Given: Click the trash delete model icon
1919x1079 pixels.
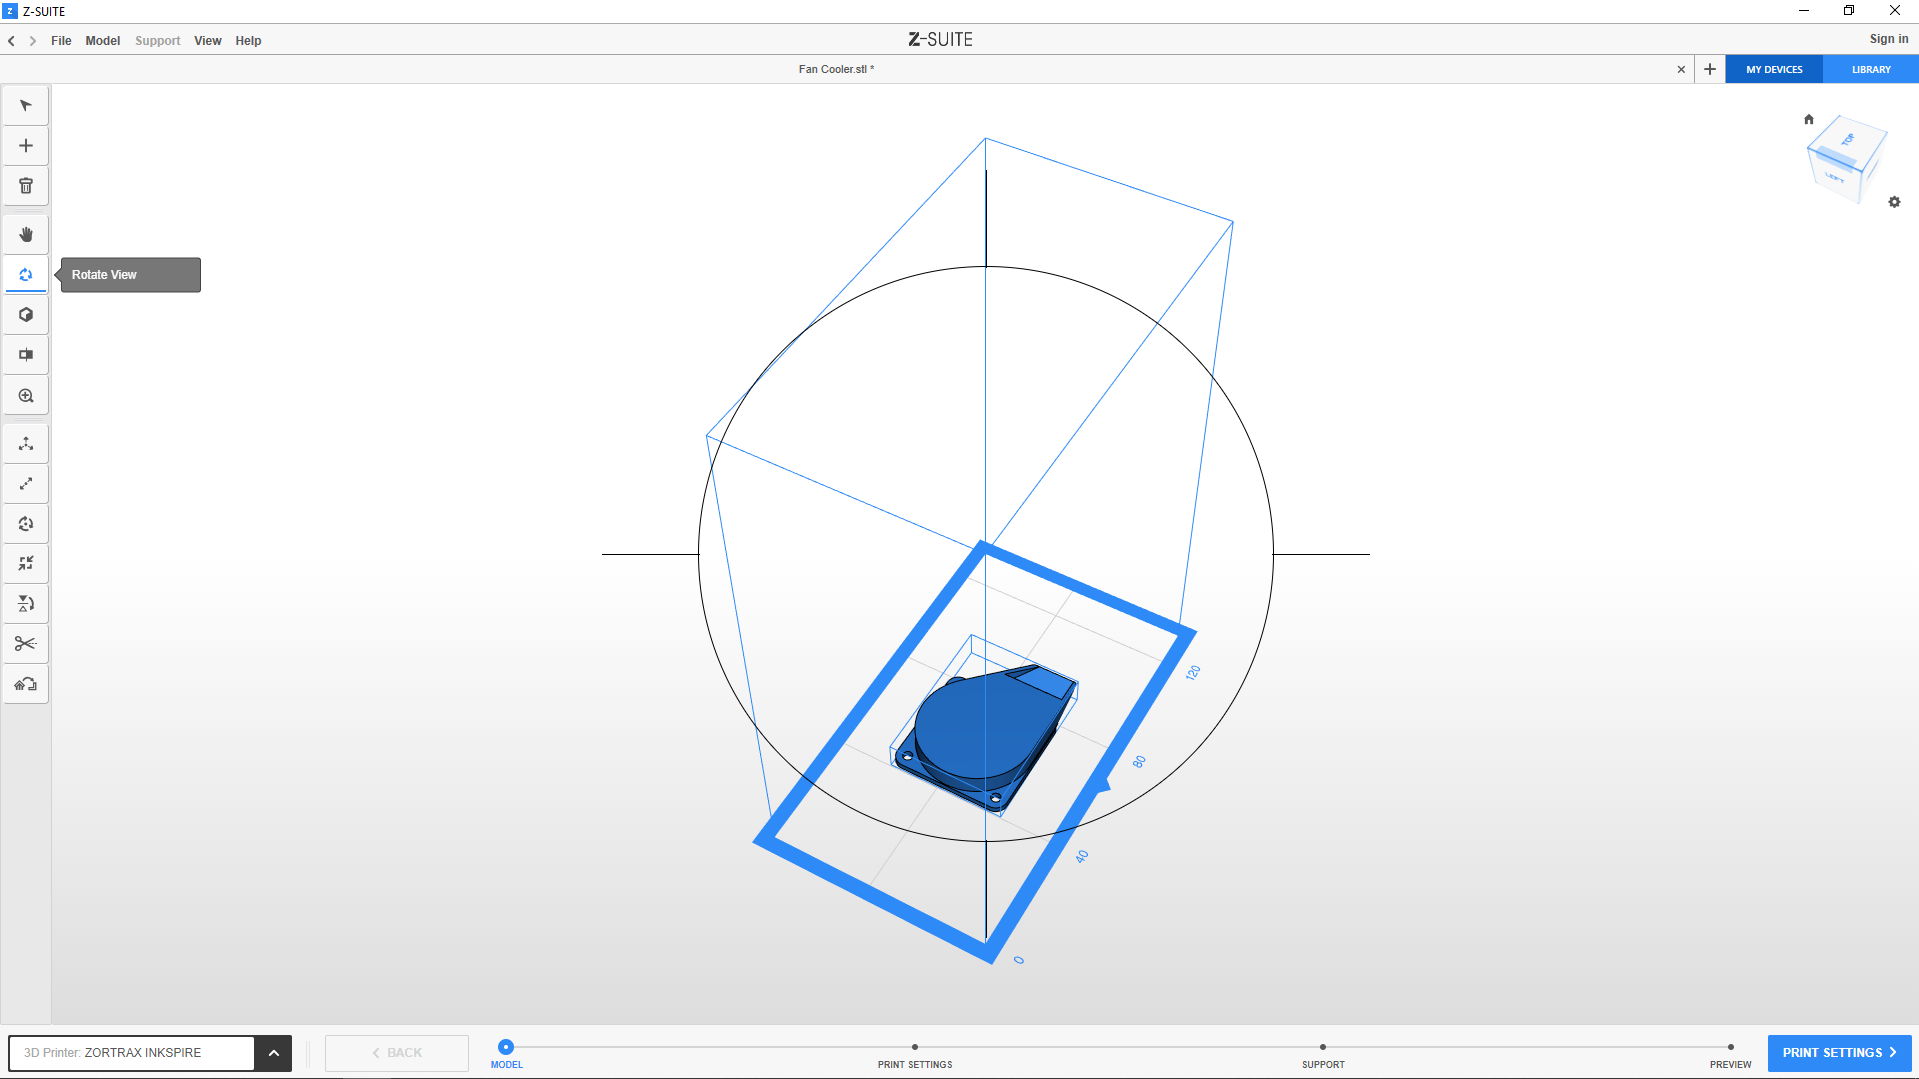Looking at the screenshot, I should (x=26, y=186).
